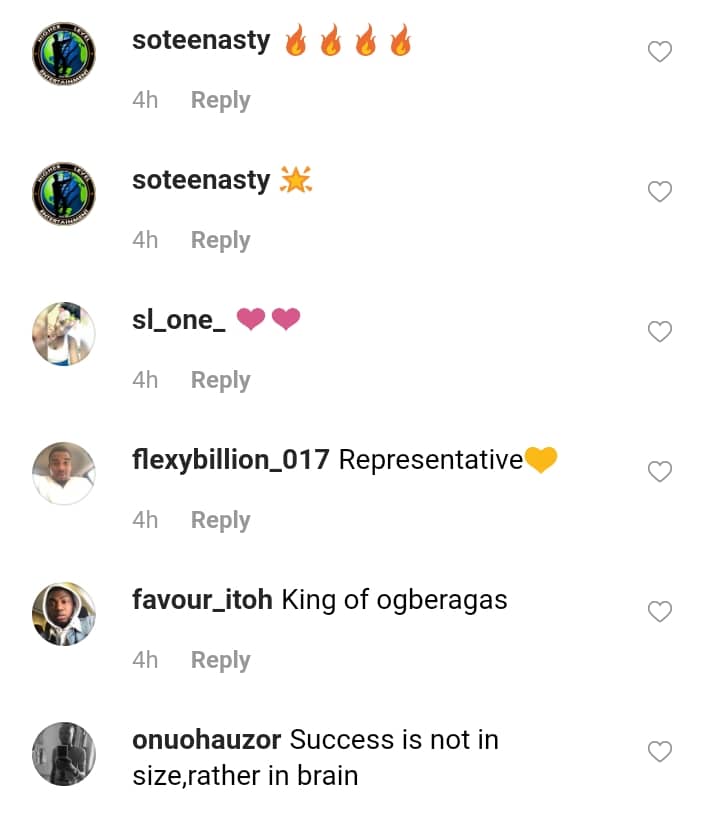Like soteenasty's star emoji comment

(660, 192)
